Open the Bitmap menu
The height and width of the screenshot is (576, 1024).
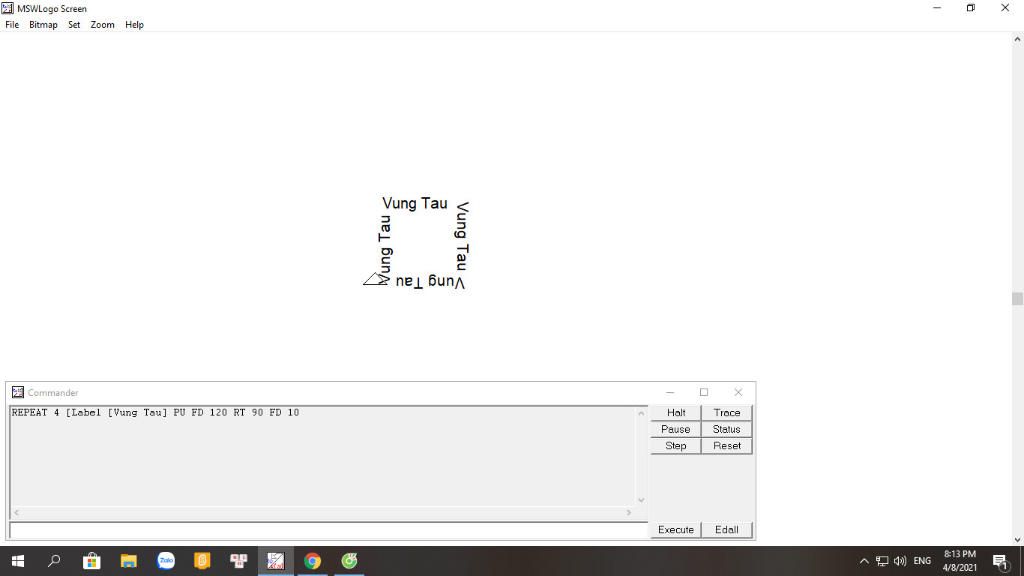click(x=43, y=25)
